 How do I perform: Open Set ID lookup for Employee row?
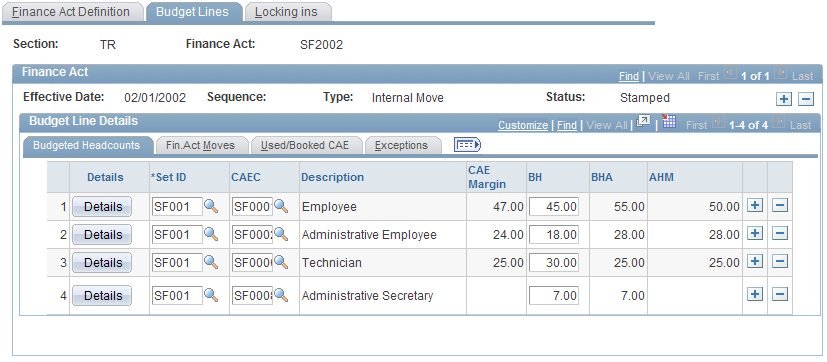[x=211, y=206]
